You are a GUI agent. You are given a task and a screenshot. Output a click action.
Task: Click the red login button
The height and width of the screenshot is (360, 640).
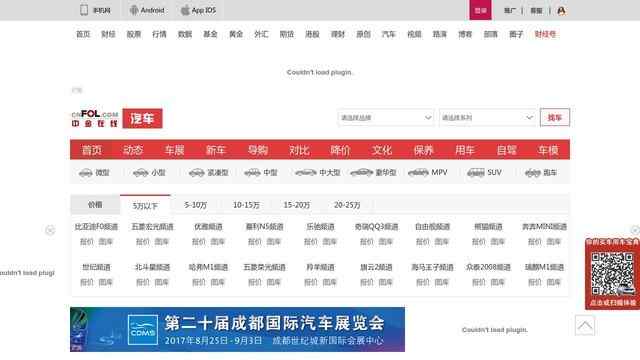[x=480, y=10]
